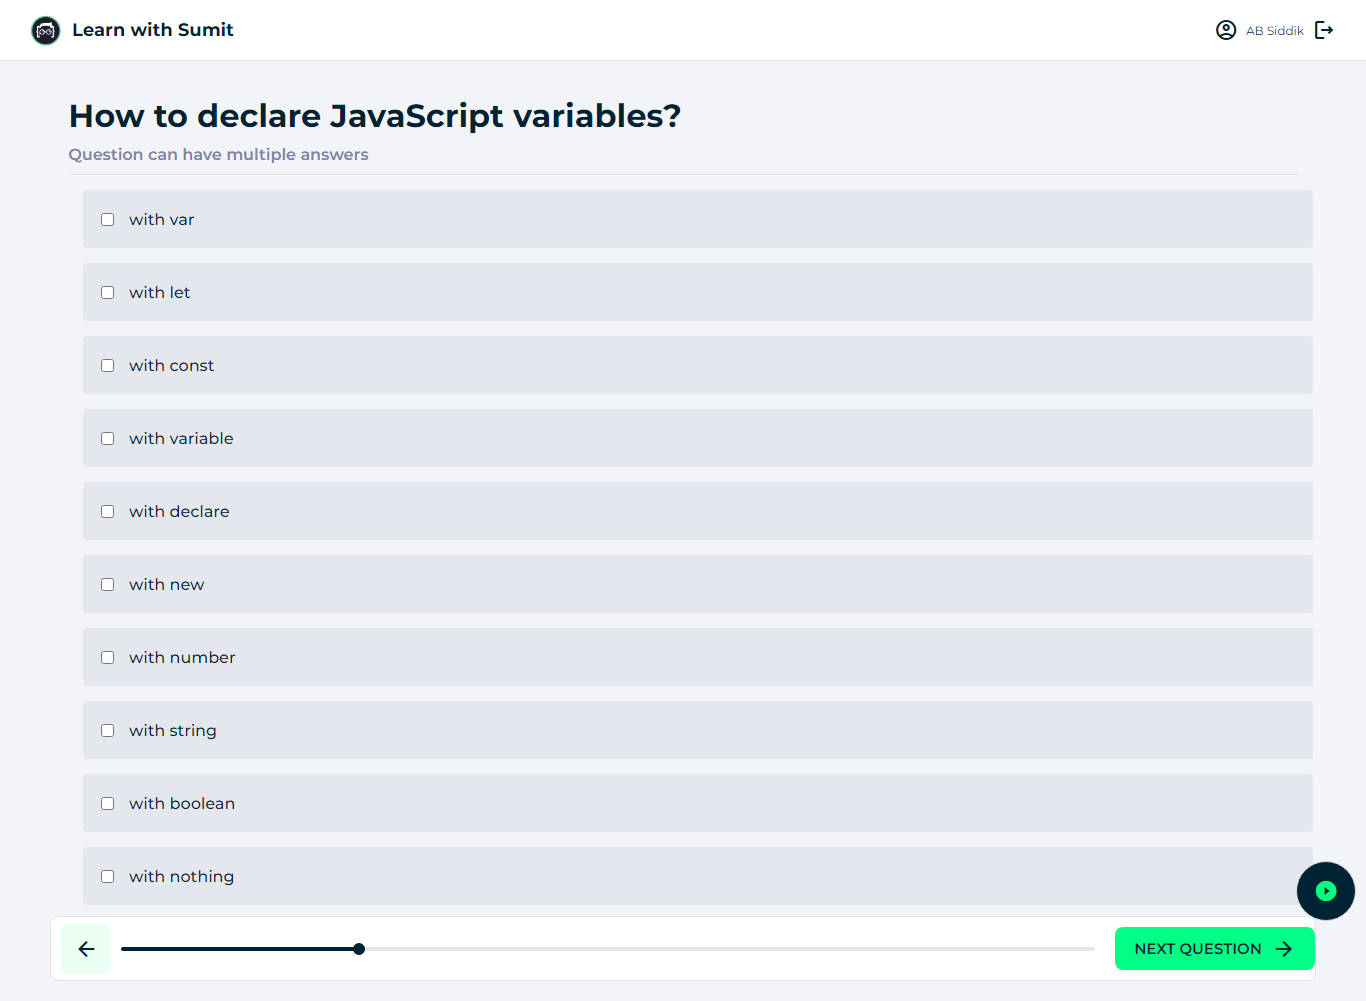The width and height of the screenshot is (1366, 1001).
Task: Check the 'with let' option
Action: click(x=107, y=292)
